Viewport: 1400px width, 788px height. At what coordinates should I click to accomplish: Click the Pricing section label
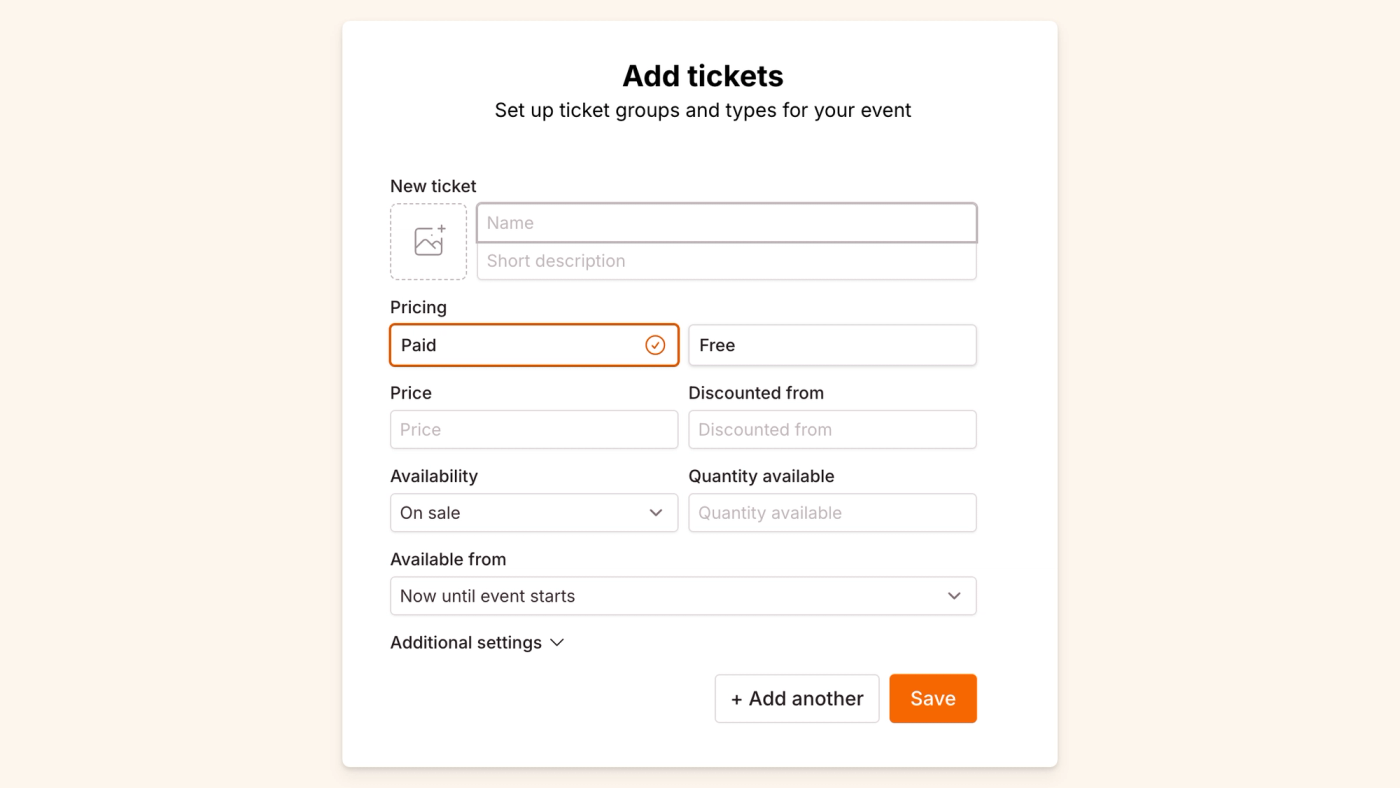coord(418,307)
